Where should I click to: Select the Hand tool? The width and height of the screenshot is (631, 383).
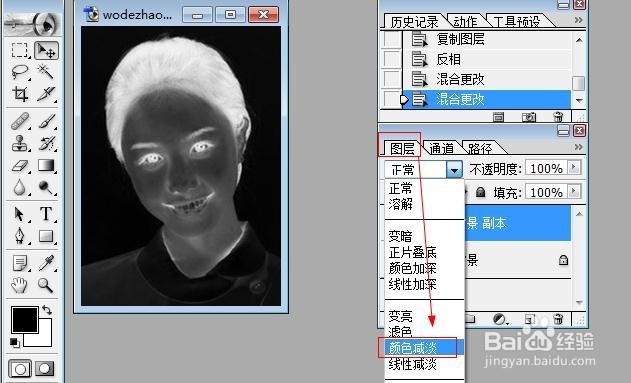point(20,285)
